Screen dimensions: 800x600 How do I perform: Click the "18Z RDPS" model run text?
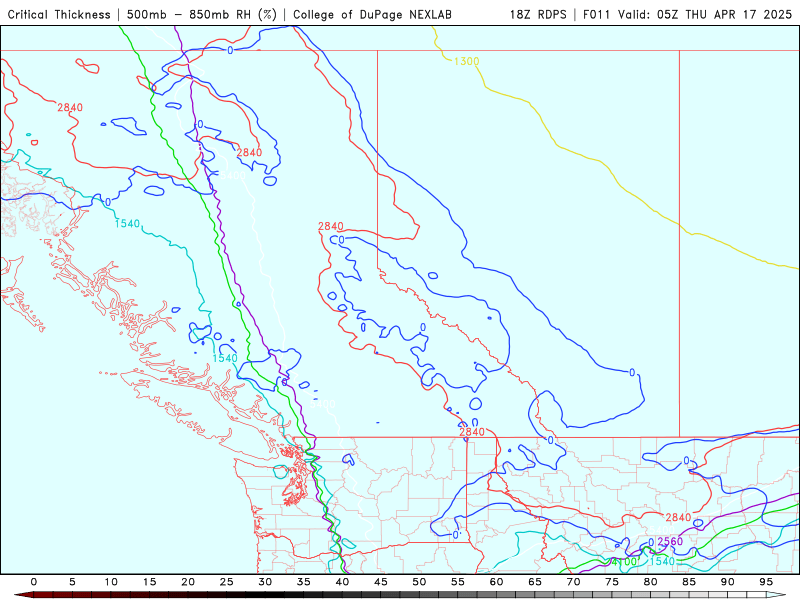(x=538, y=15)
